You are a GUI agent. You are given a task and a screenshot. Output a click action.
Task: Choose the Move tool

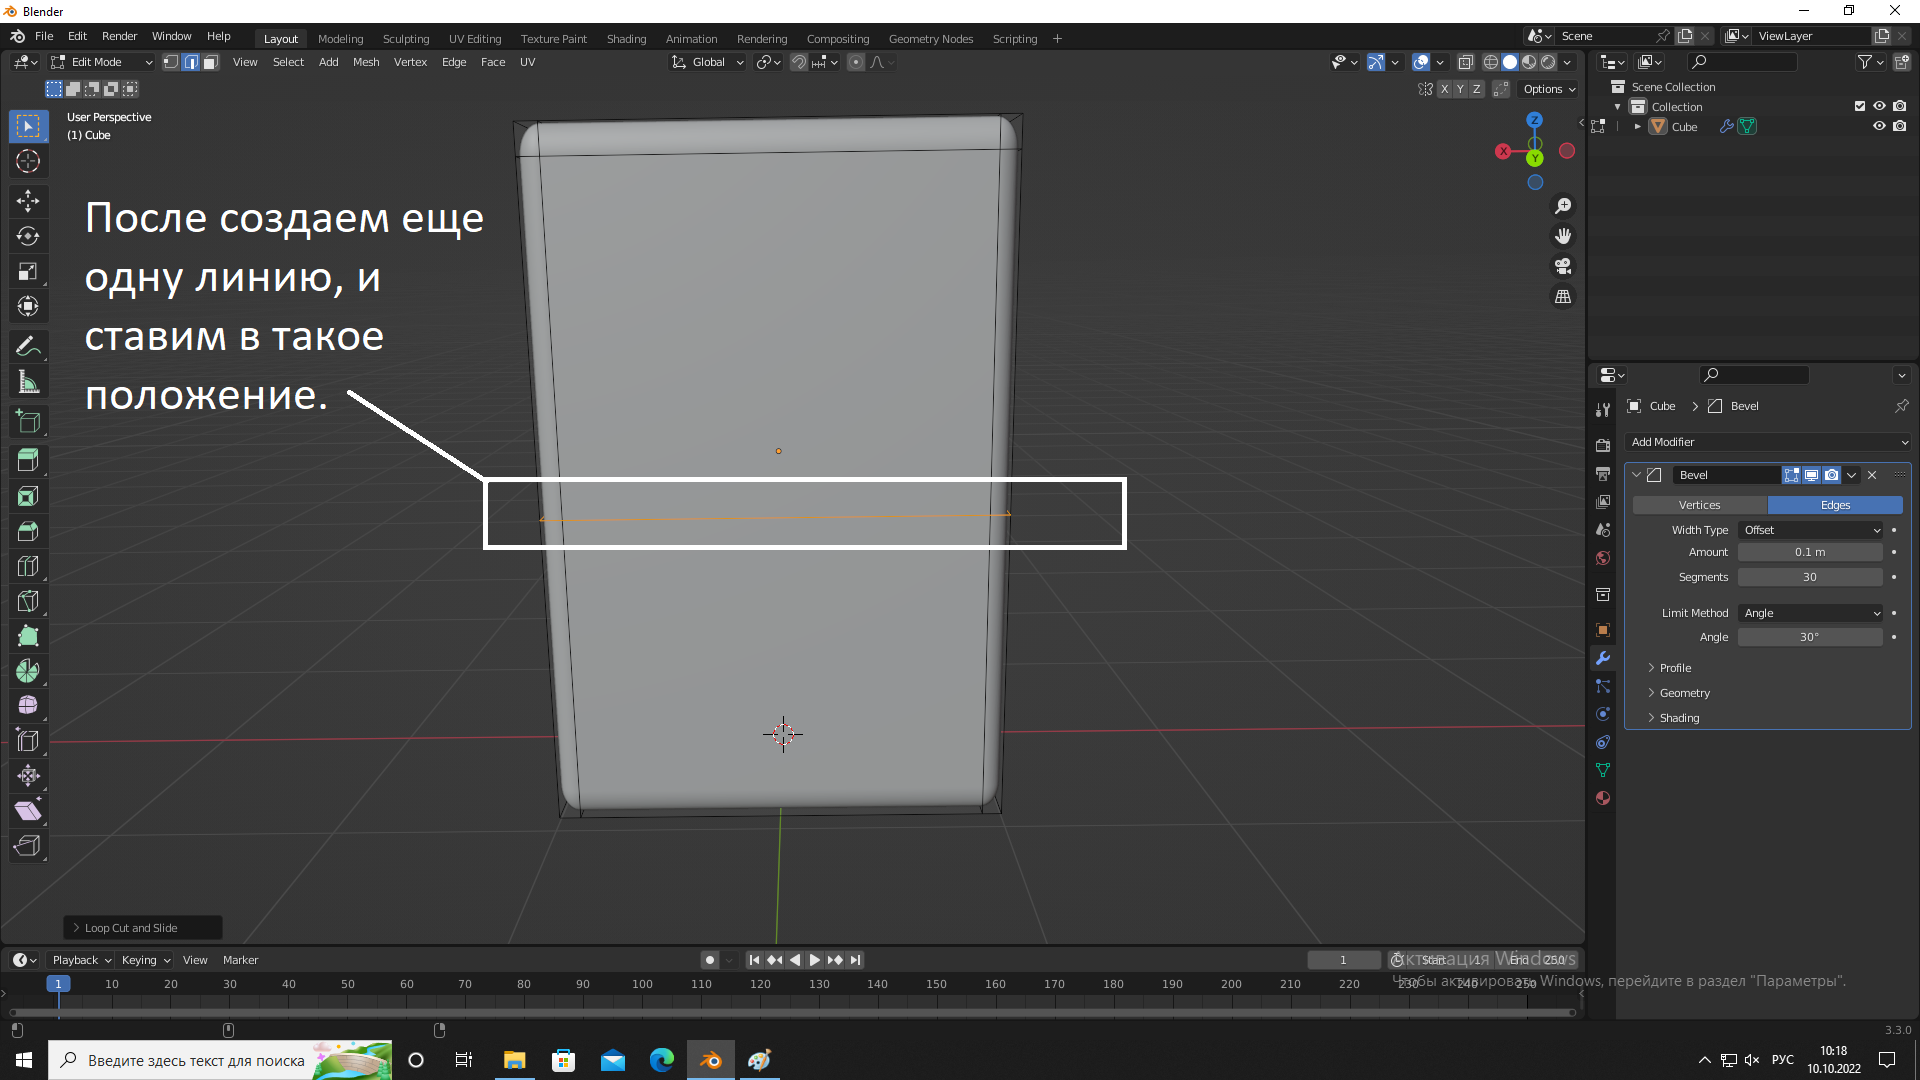[x=28, y=201]
